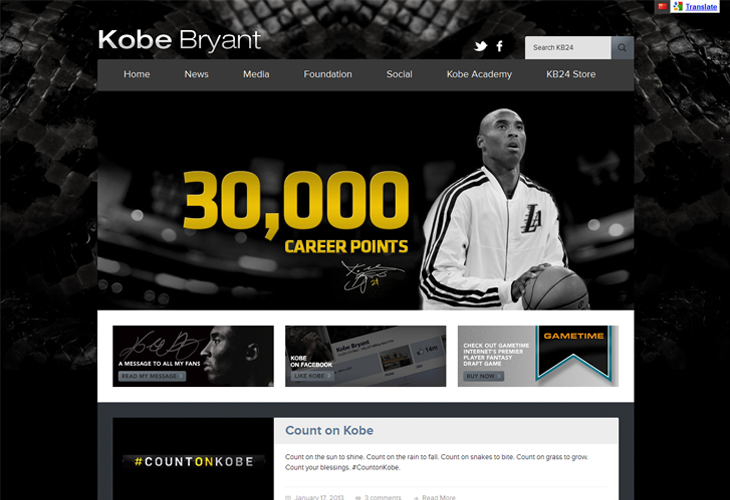Viewport: 730px width, 500px height.
Task: Open the KB24 Store menu item
Action: point(571,74)
